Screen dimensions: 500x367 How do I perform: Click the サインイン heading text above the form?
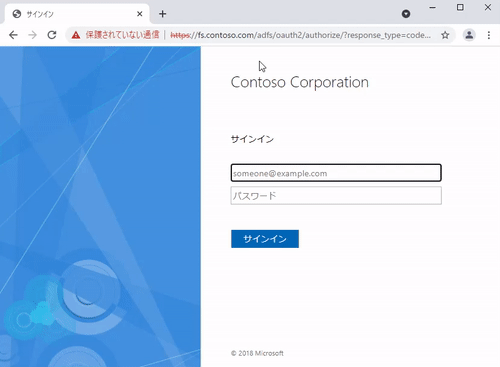[252, 139]
